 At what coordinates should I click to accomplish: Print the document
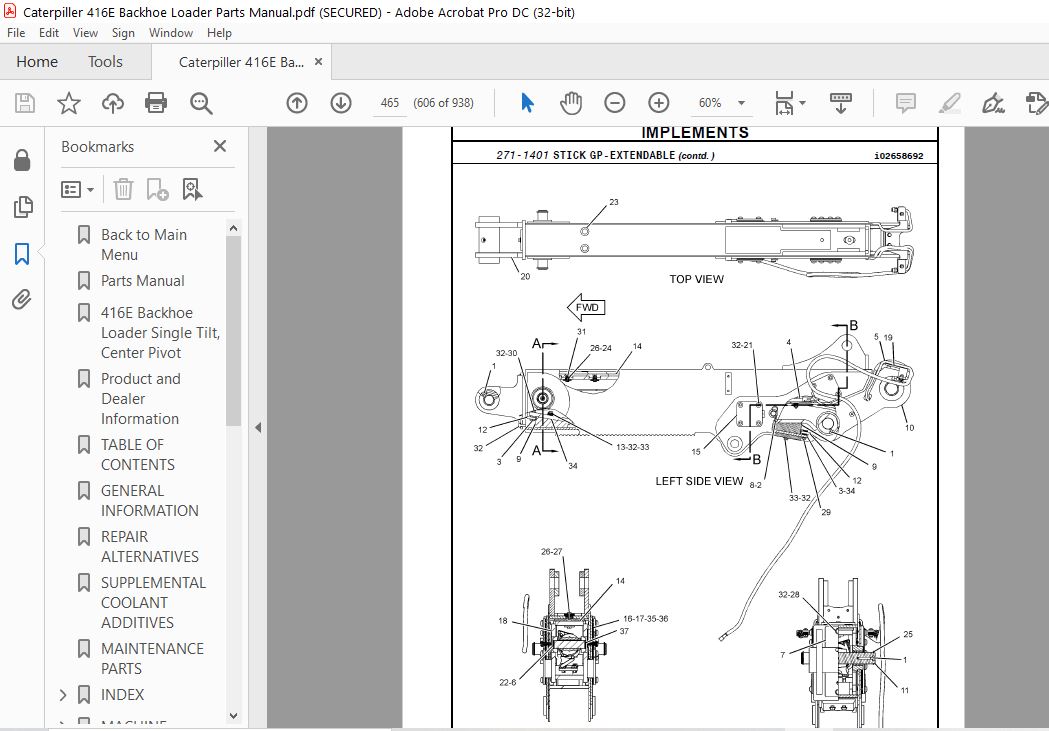coord(156,103)
